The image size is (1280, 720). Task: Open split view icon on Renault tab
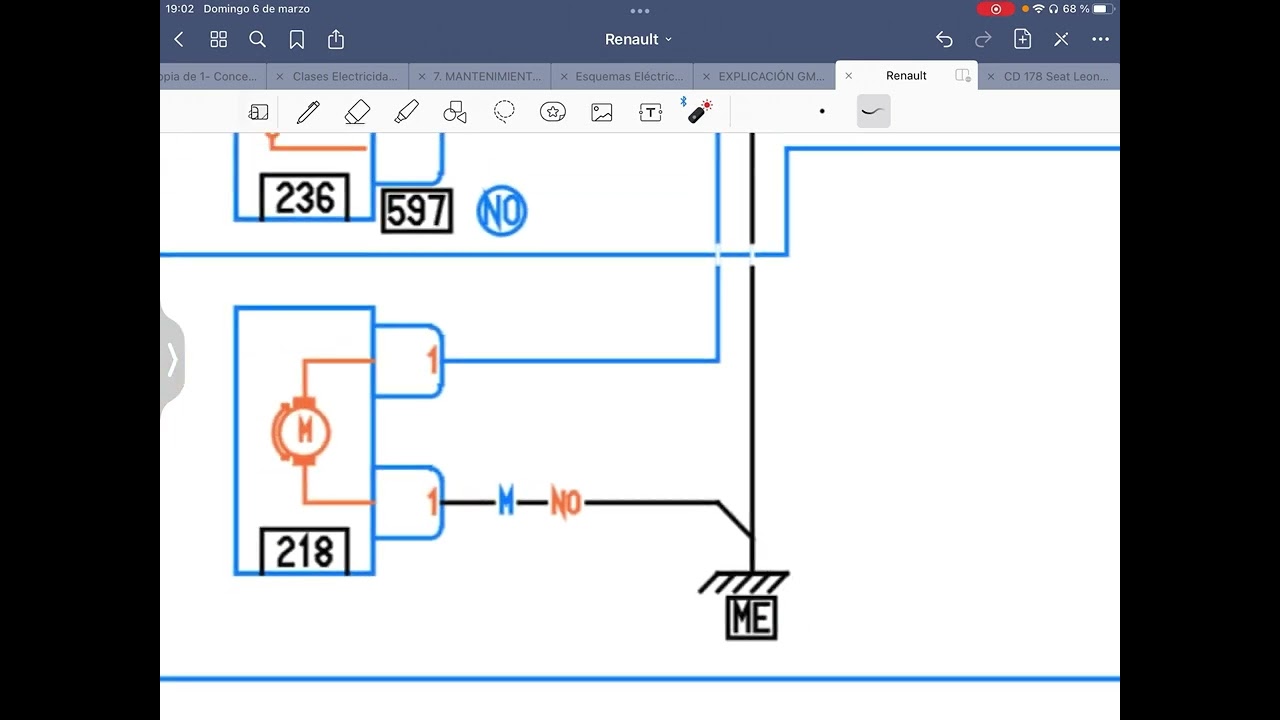(963, 76)
